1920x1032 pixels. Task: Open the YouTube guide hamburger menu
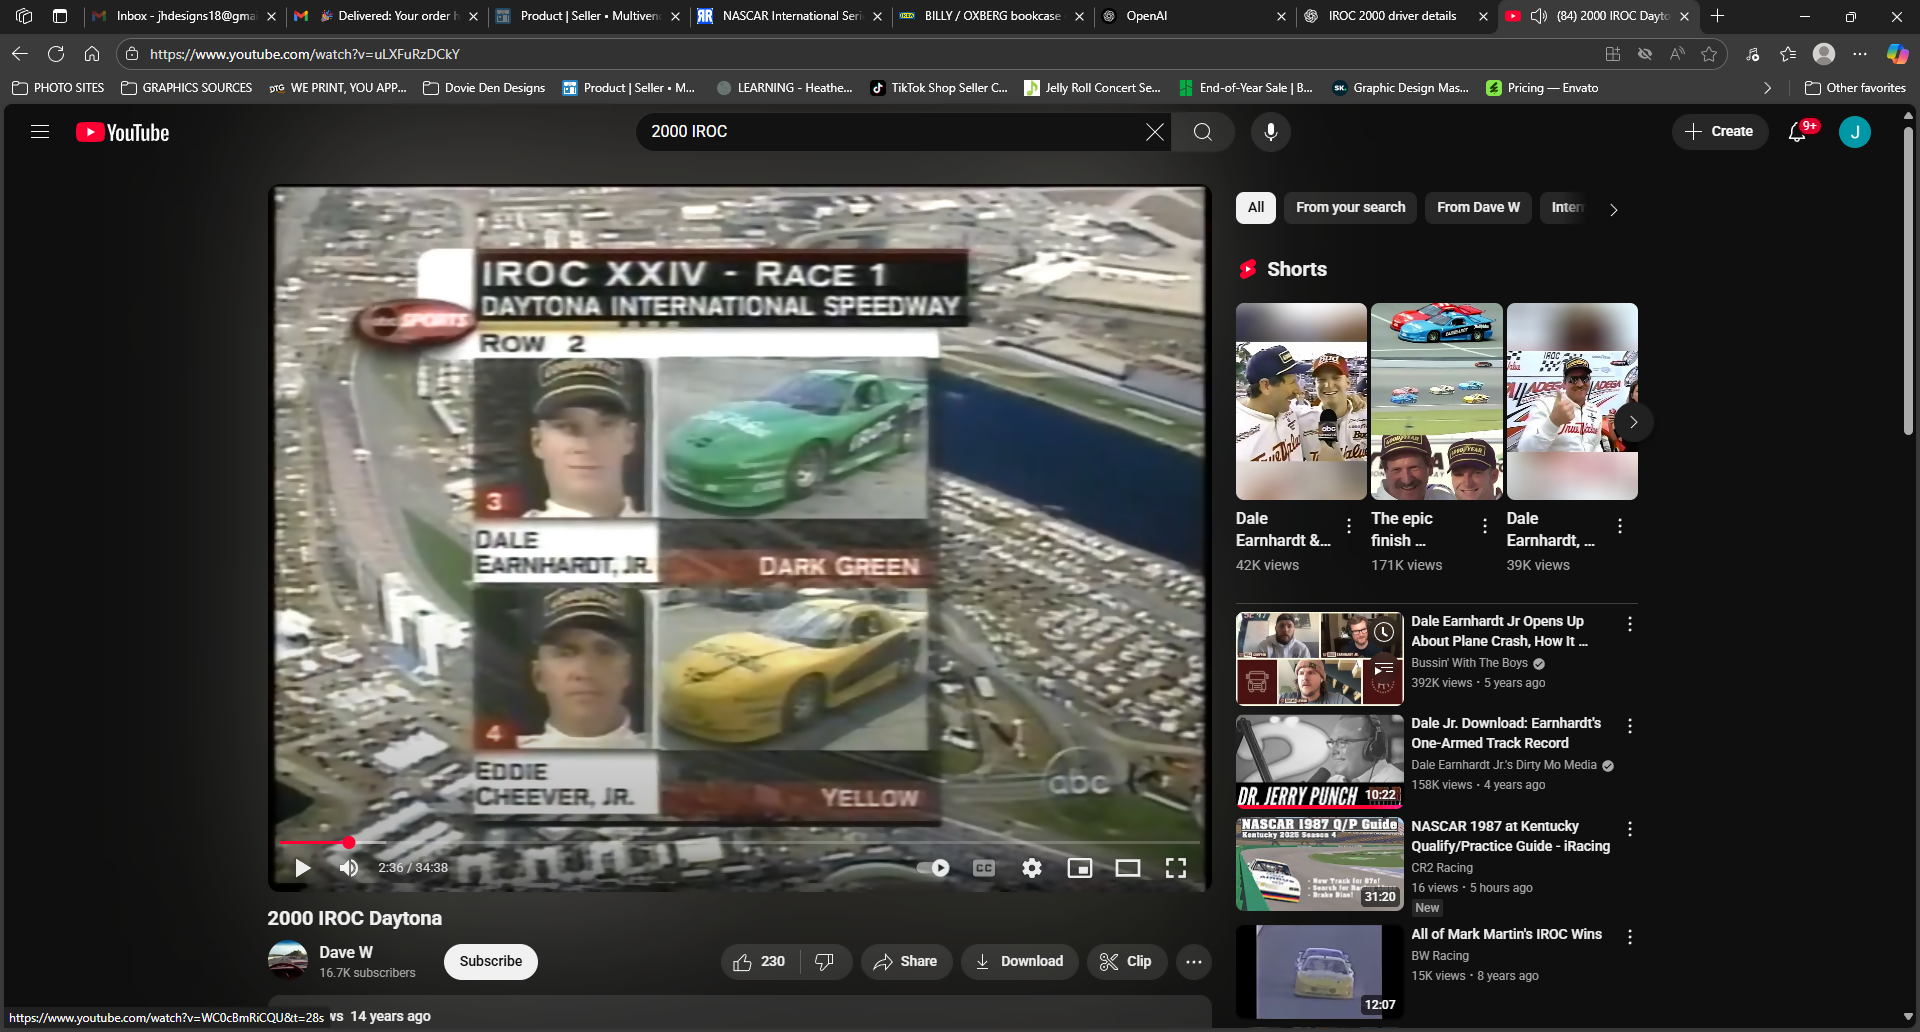[x=40, y=132]
